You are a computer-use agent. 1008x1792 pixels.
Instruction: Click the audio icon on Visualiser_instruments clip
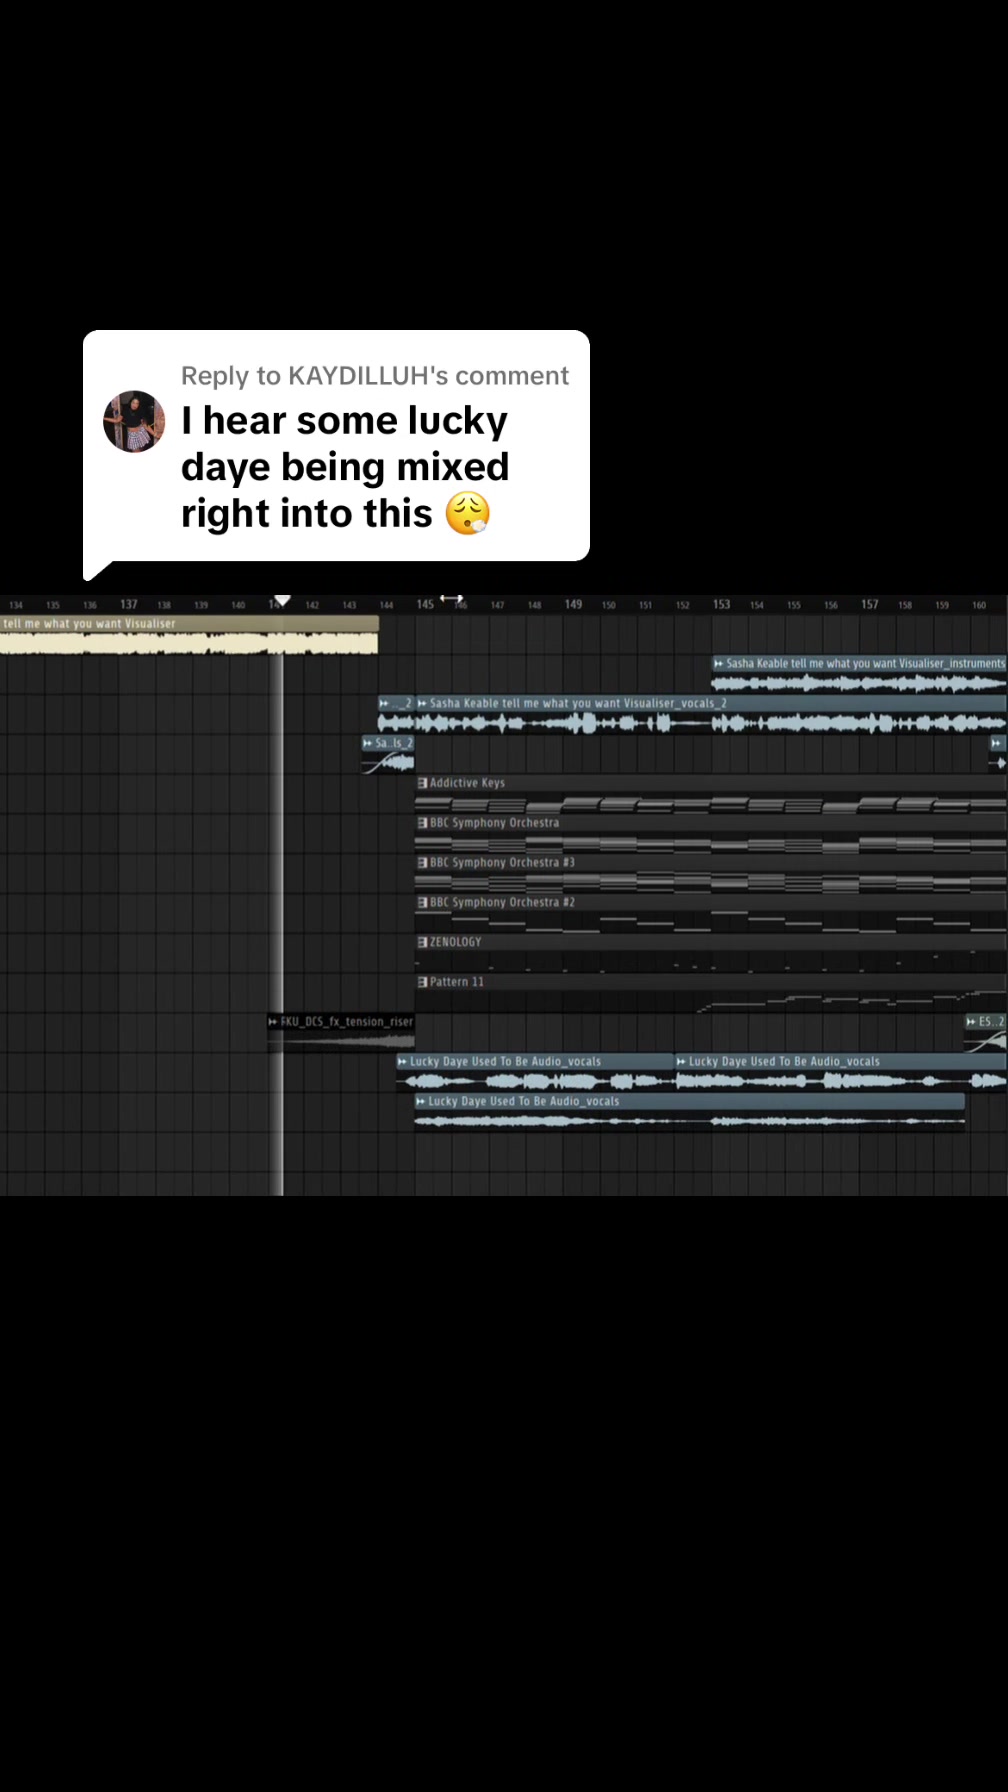[x=718, y=664]
